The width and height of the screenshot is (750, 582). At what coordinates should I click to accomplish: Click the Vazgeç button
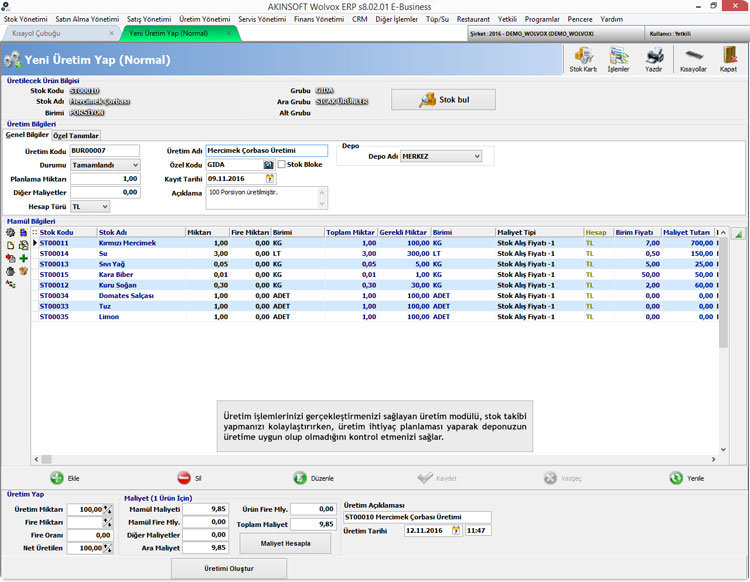click(x=562, y=478)
